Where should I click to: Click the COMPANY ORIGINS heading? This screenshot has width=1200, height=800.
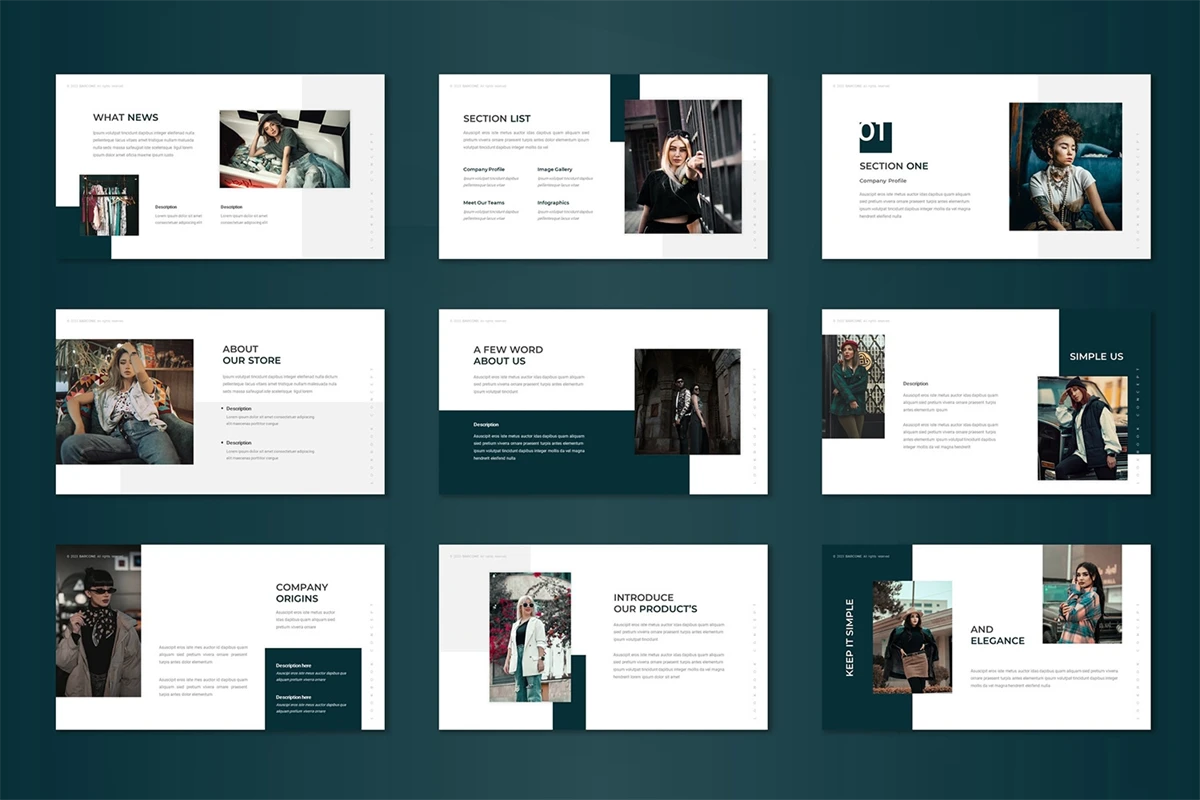[302, 593]
